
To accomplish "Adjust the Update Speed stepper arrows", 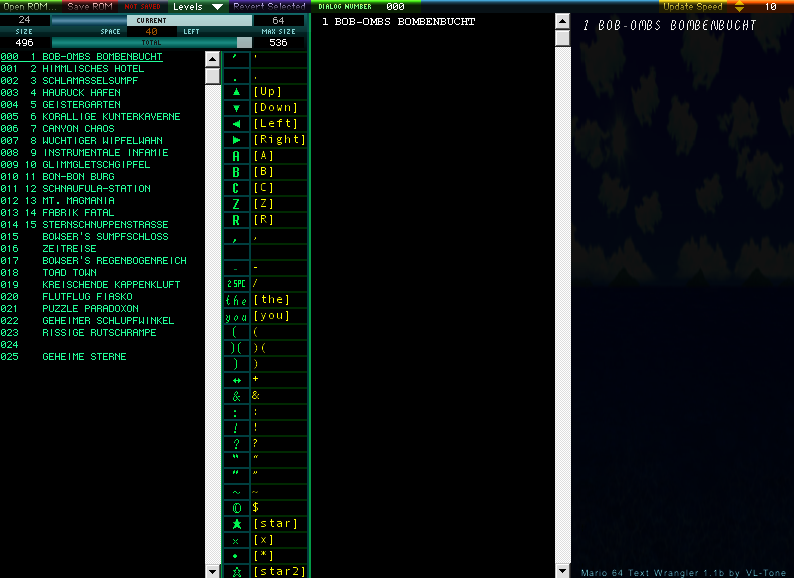I will (x=739, y=7).
